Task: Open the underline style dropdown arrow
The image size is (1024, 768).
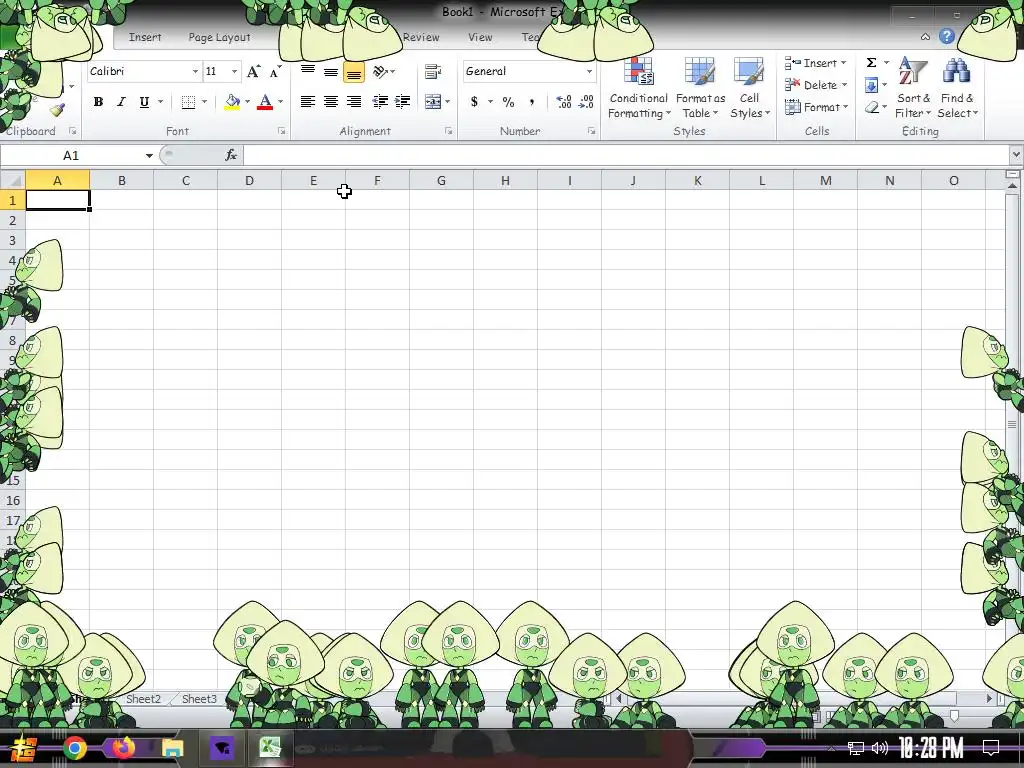Action: (x=160, y=102)
